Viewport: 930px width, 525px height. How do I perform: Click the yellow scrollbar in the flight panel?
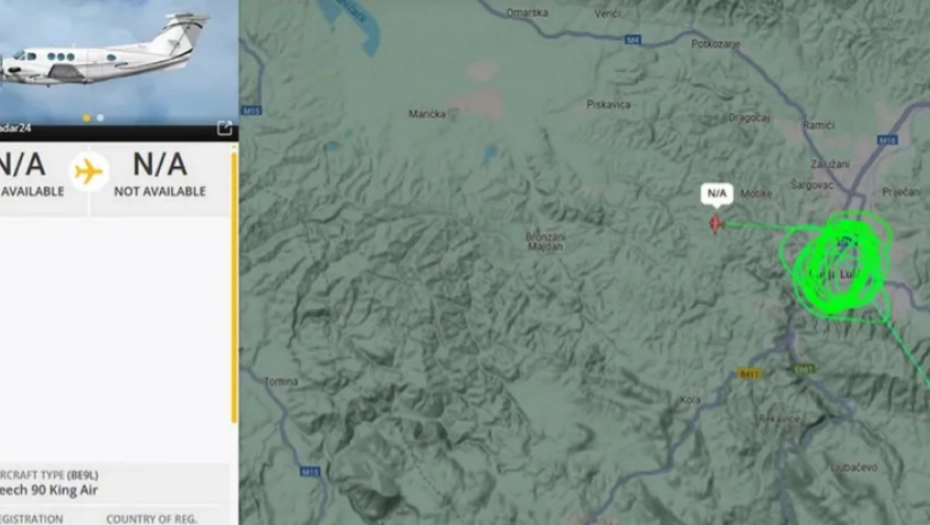(234, 288)
